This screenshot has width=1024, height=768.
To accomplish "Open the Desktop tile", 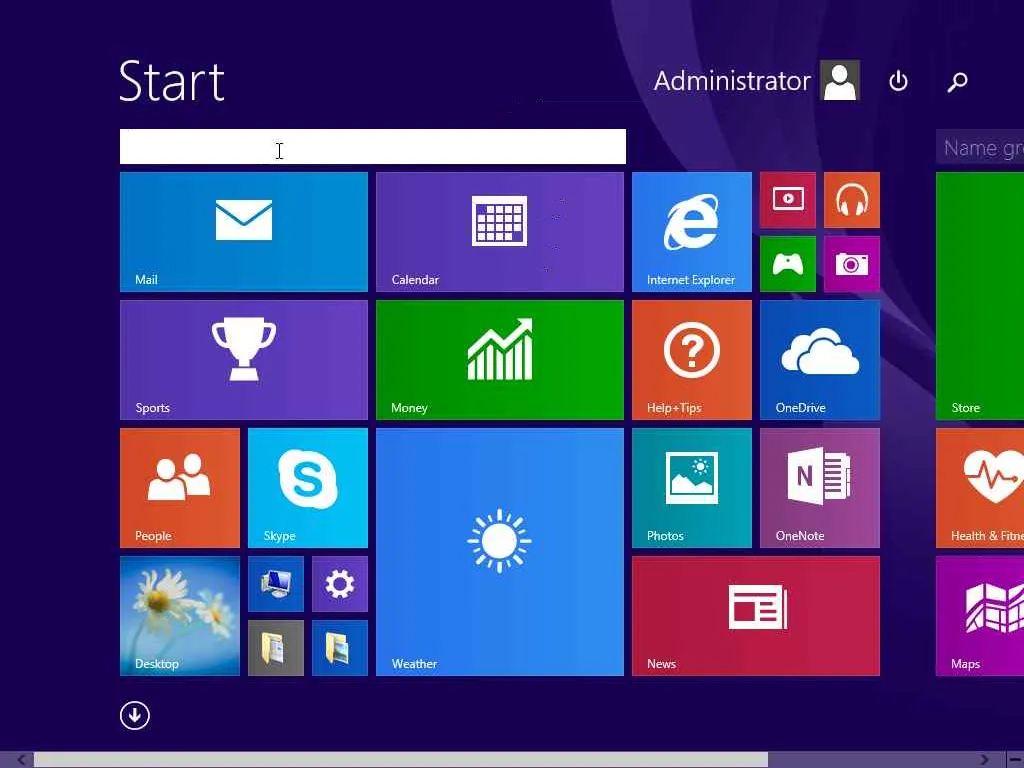I will pos(180,616).
